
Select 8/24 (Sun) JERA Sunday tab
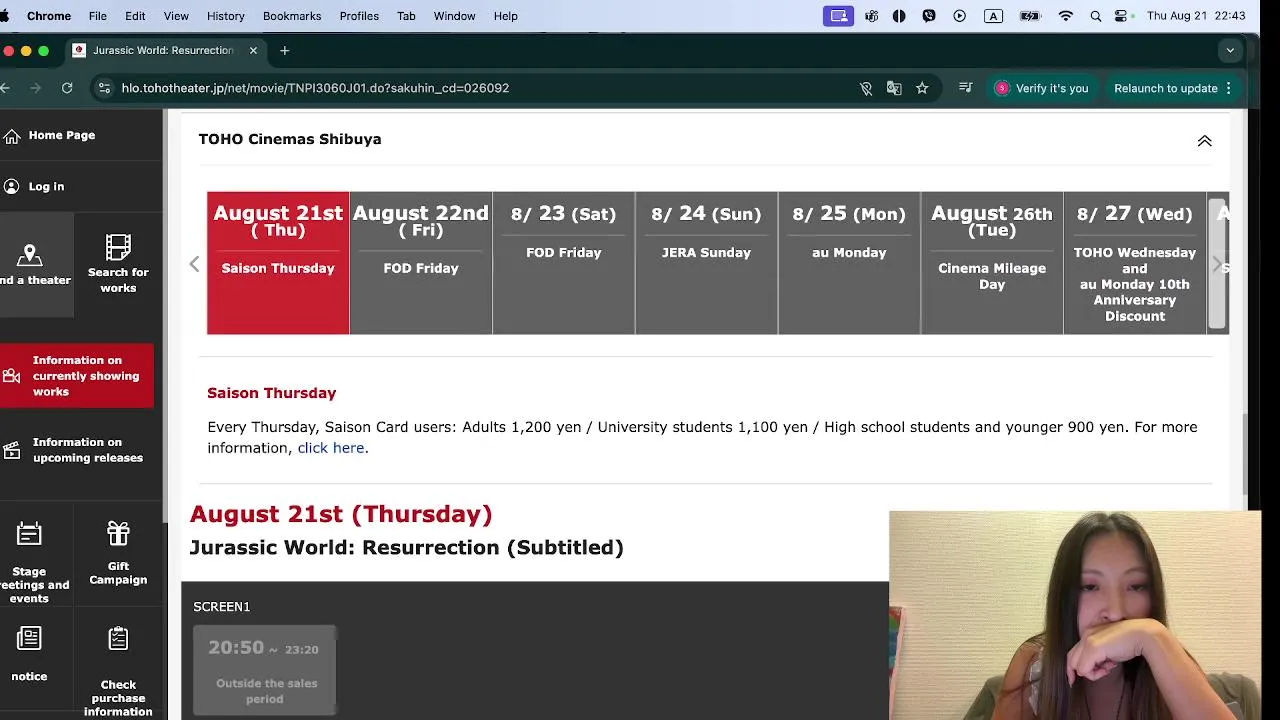pyautogui.click(x=706, y=263)
